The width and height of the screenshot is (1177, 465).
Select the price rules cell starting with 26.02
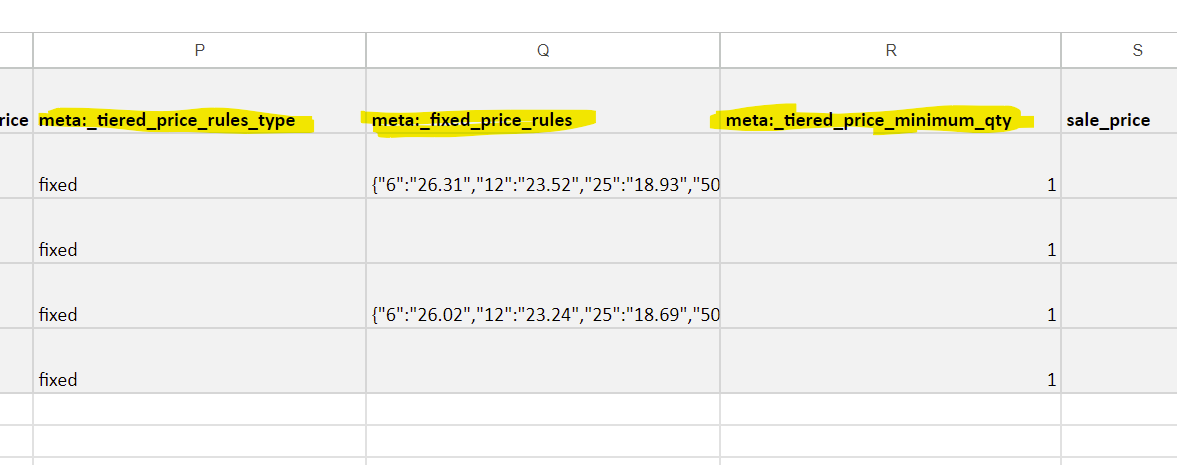(x=543, y=295)
